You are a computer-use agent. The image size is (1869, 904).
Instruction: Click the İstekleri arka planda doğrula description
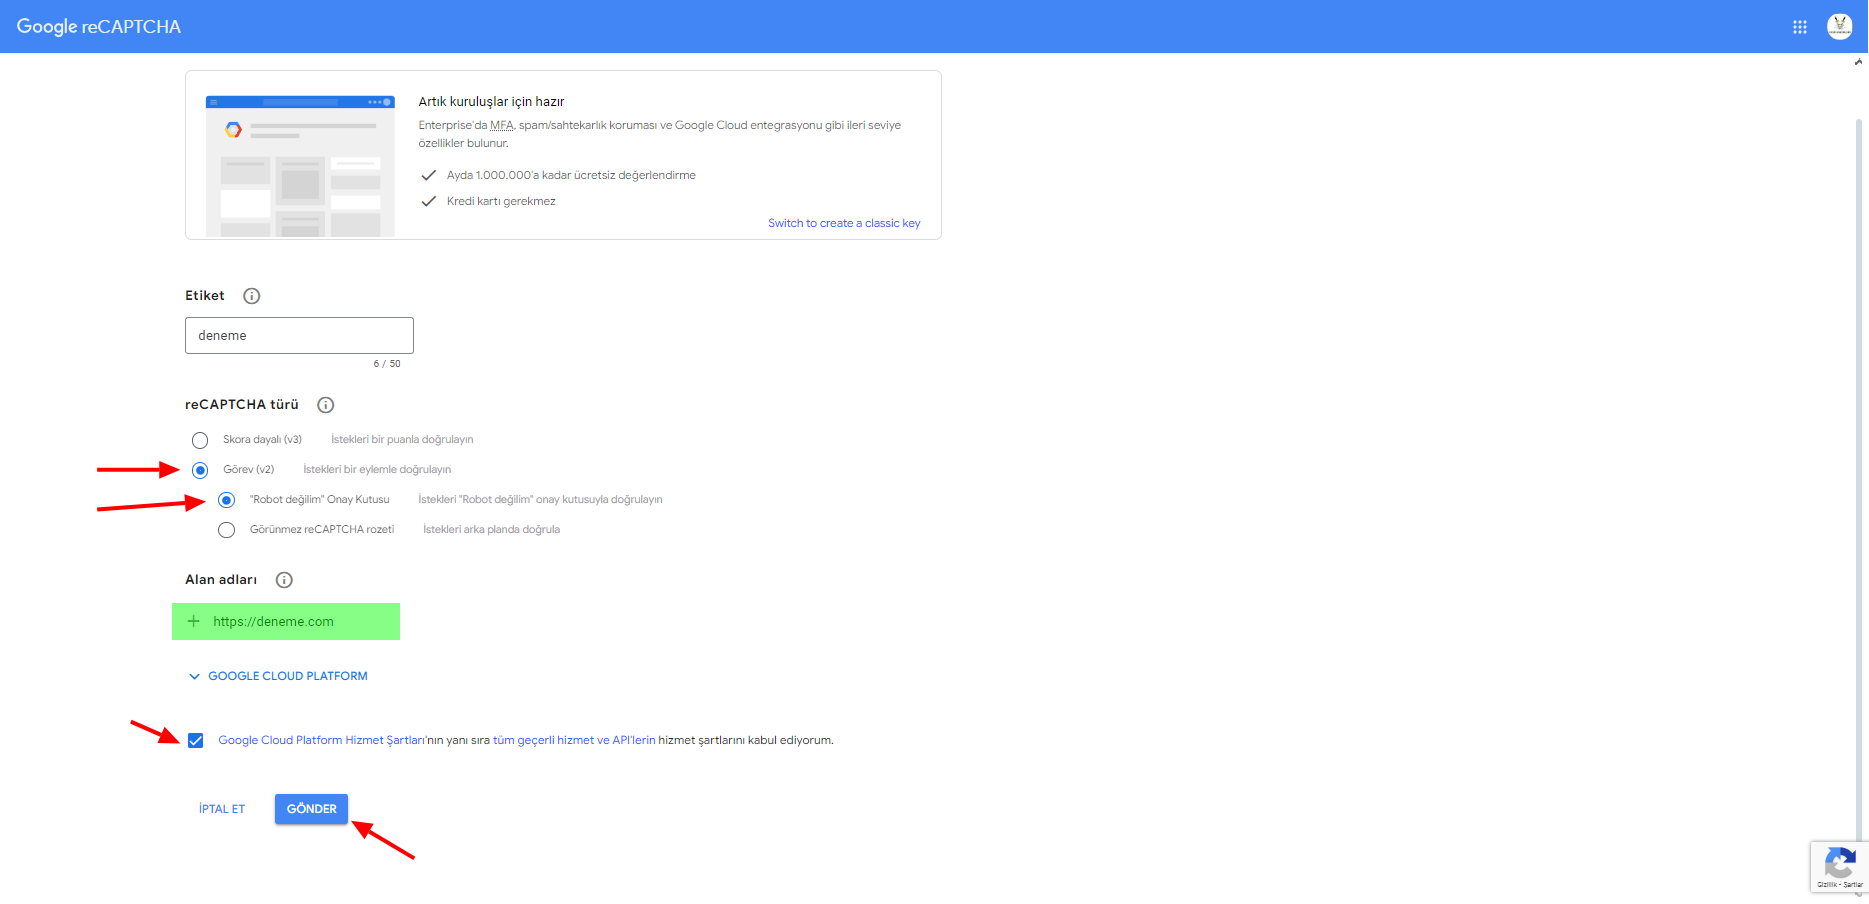[x=491, y=529]
